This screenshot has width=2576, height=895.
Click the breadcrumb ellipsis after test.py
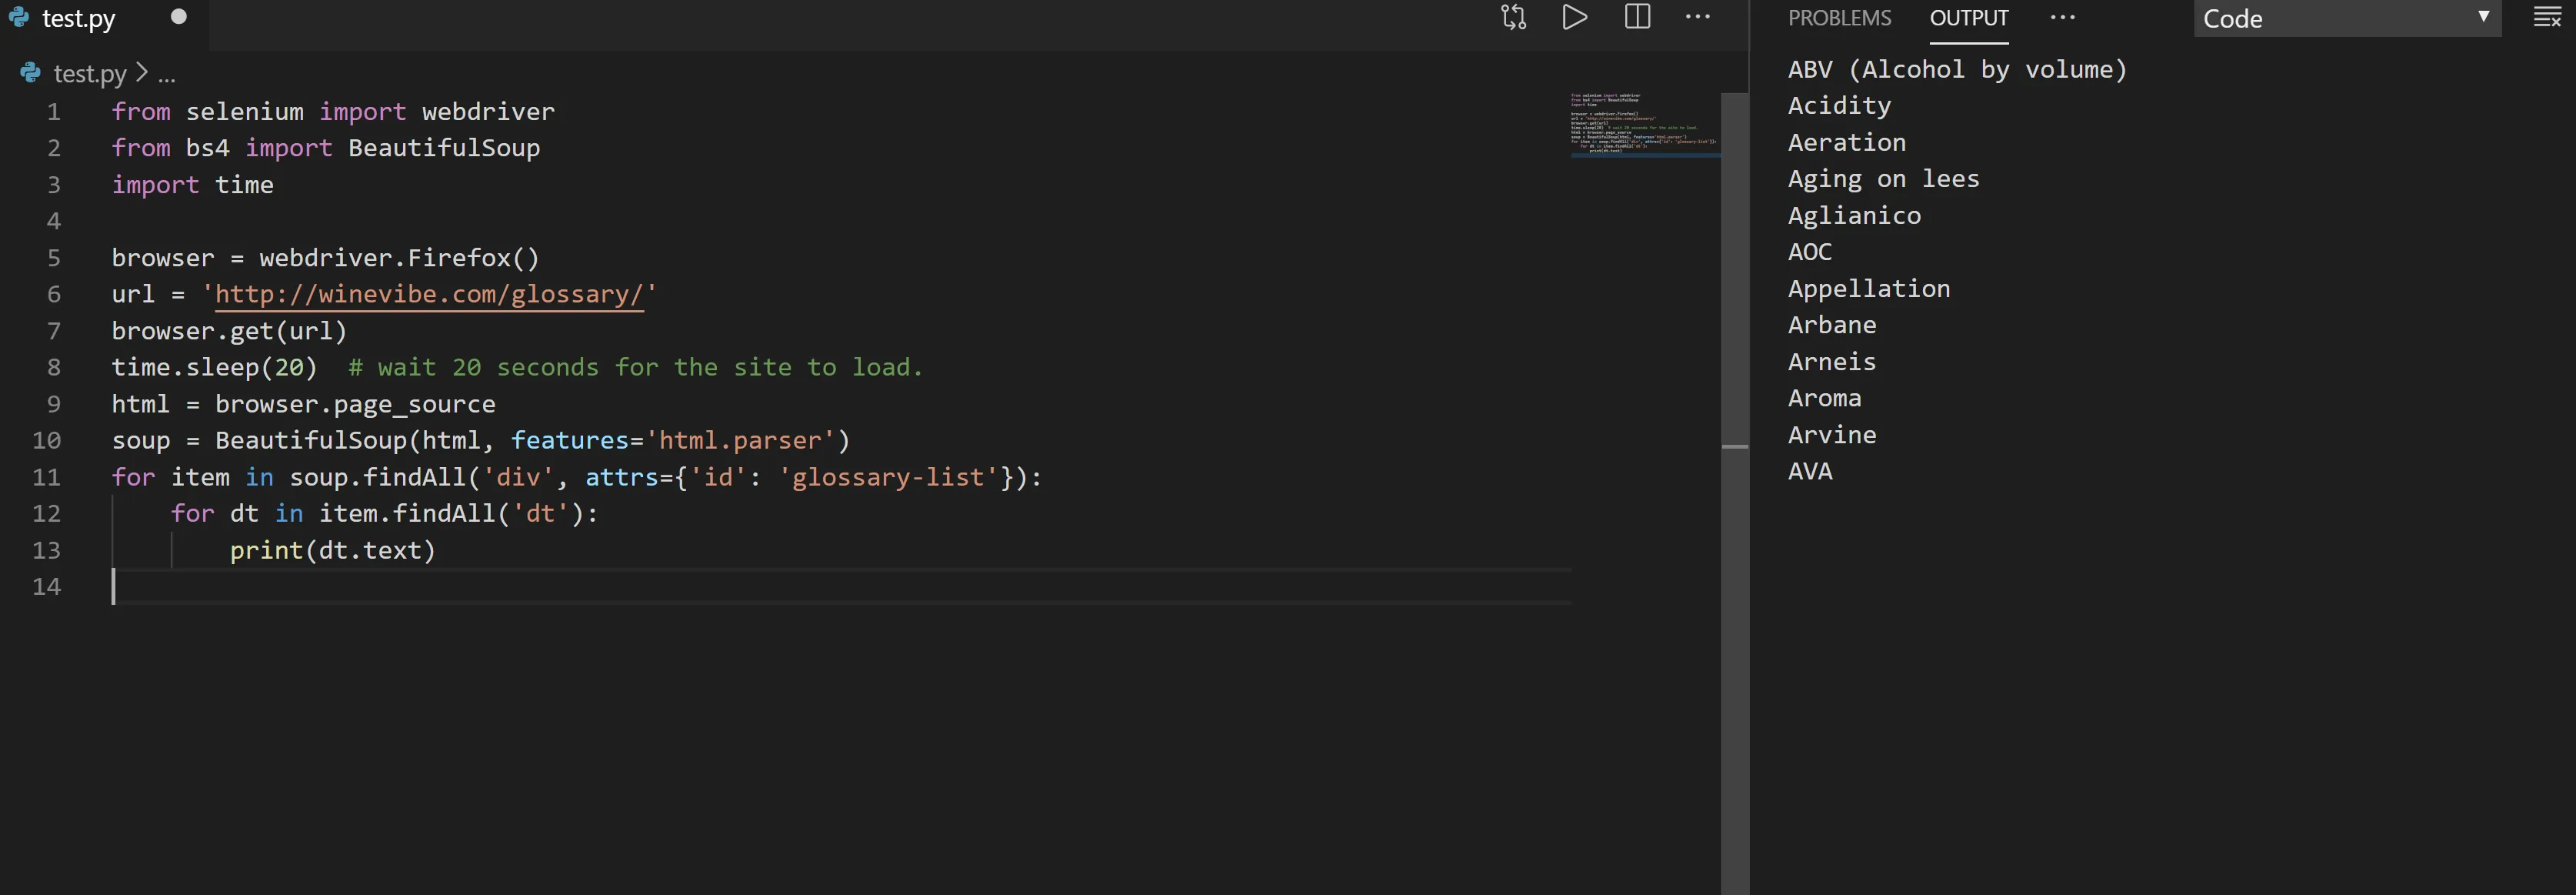(167, 76)
